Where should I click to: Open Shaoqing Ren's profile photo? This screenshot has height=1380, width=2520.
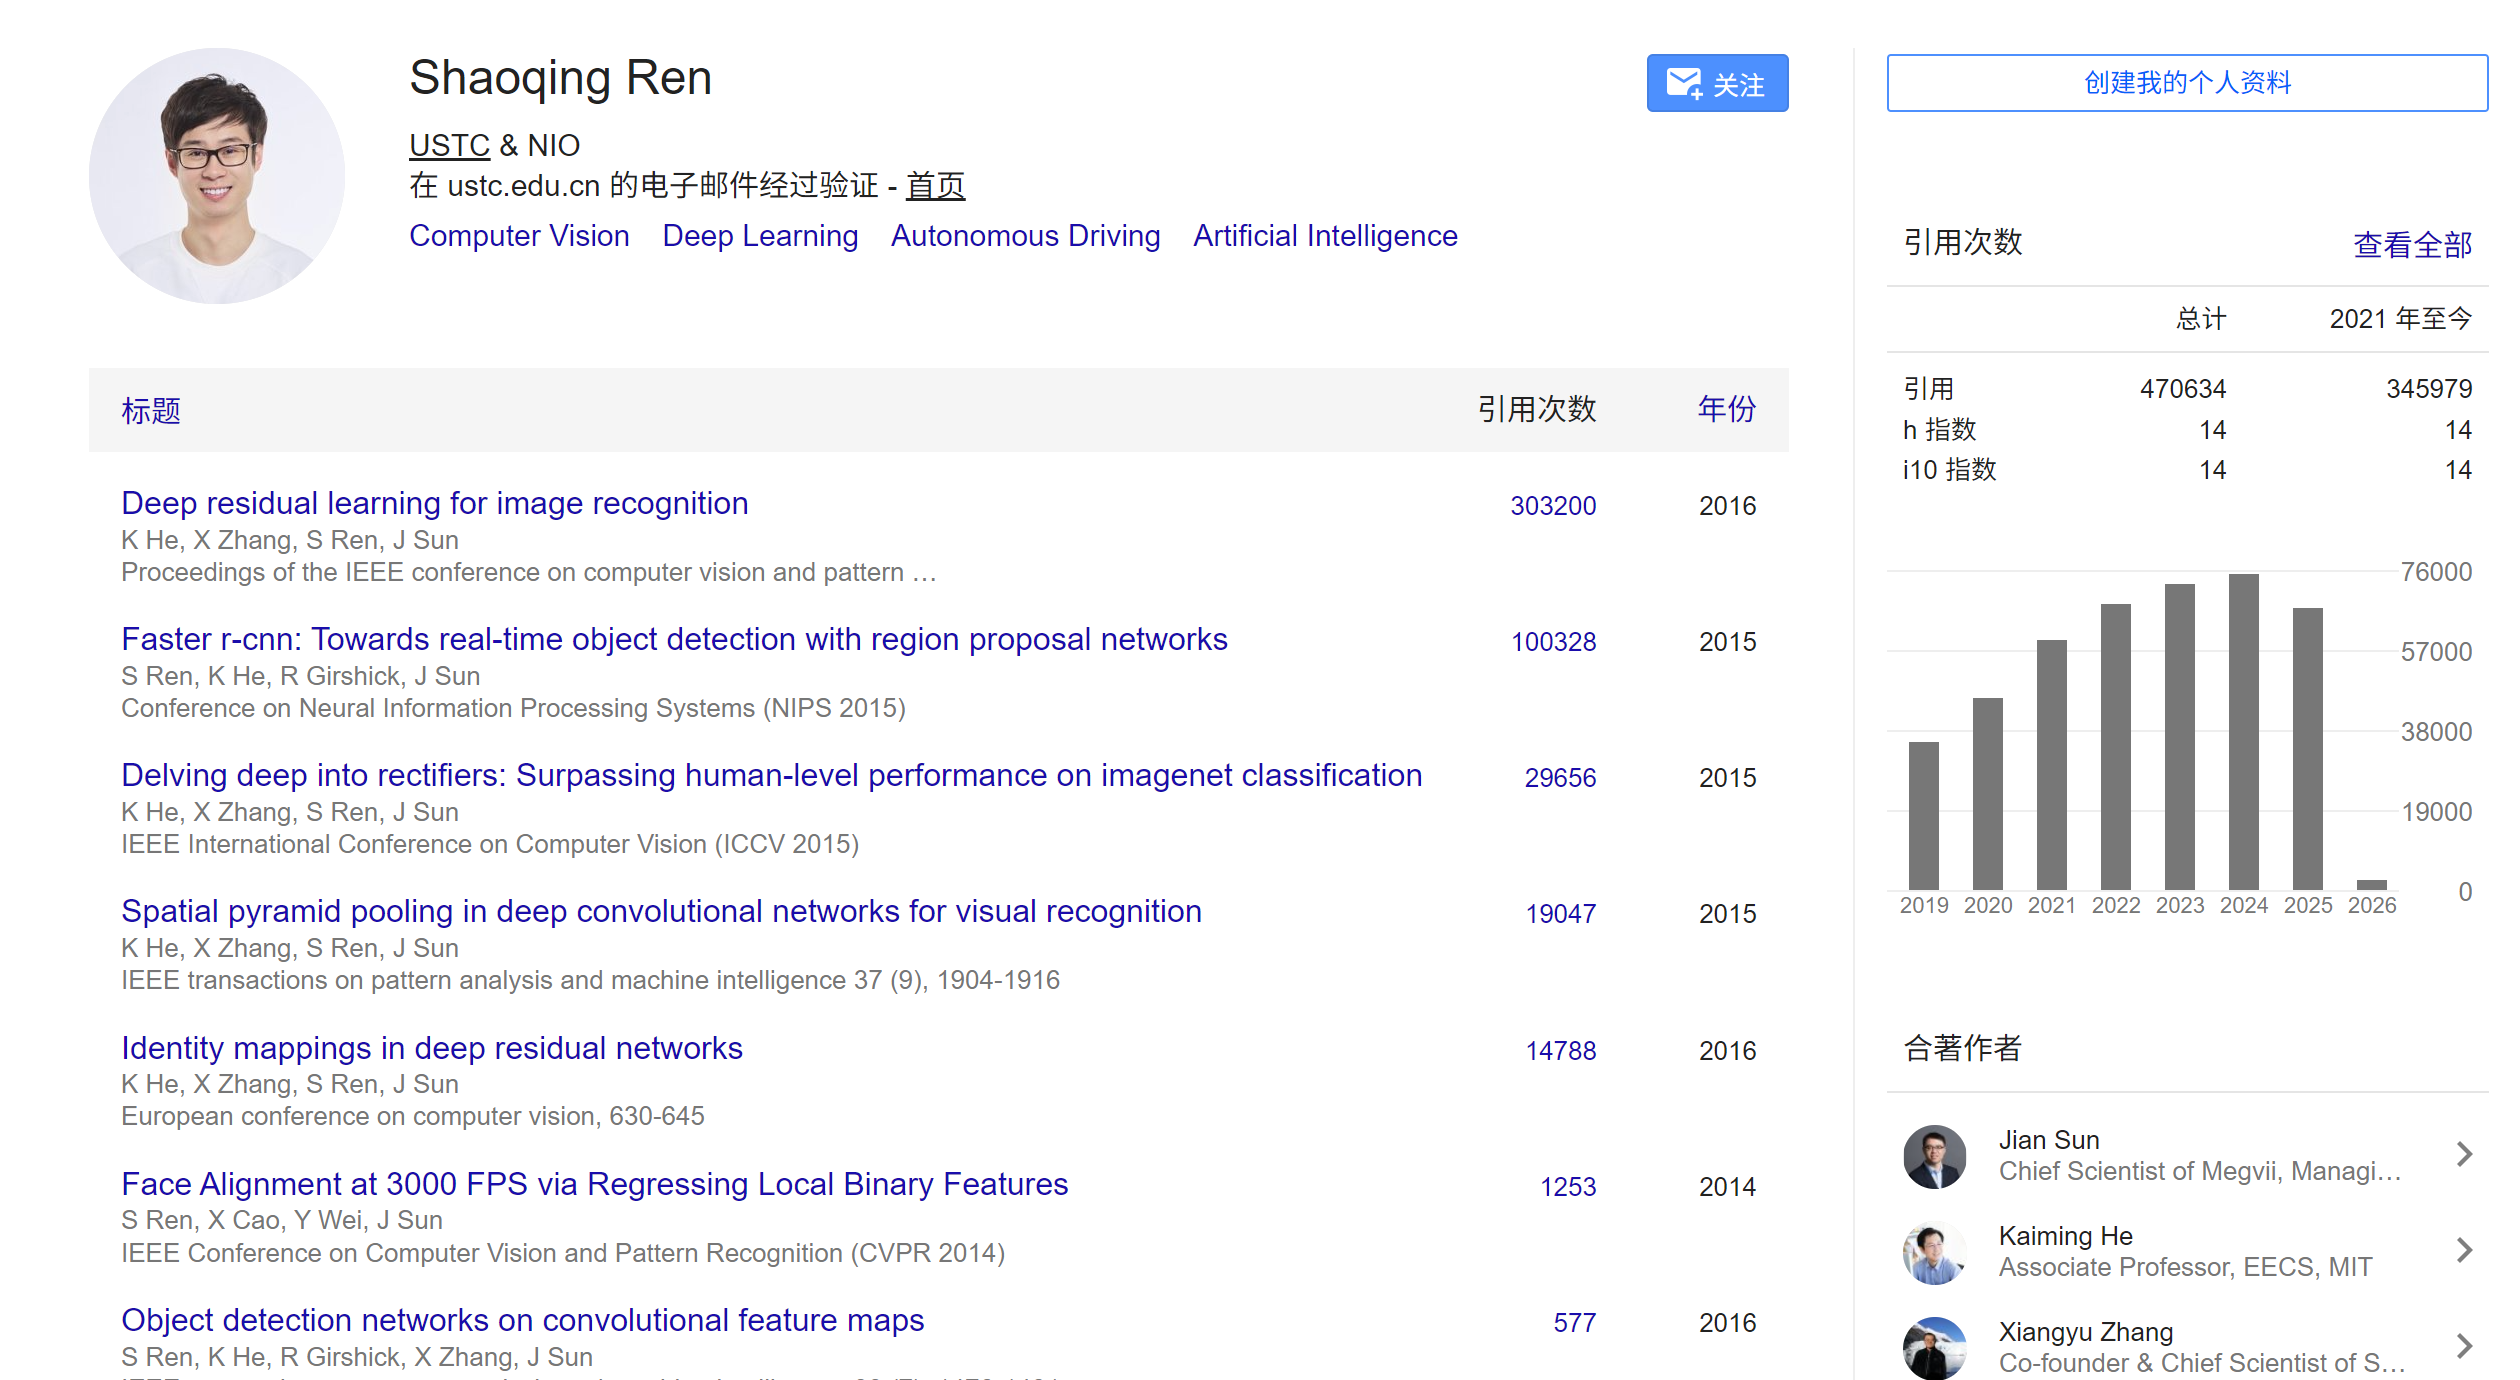pyautogui.click(x=217, y=176)
